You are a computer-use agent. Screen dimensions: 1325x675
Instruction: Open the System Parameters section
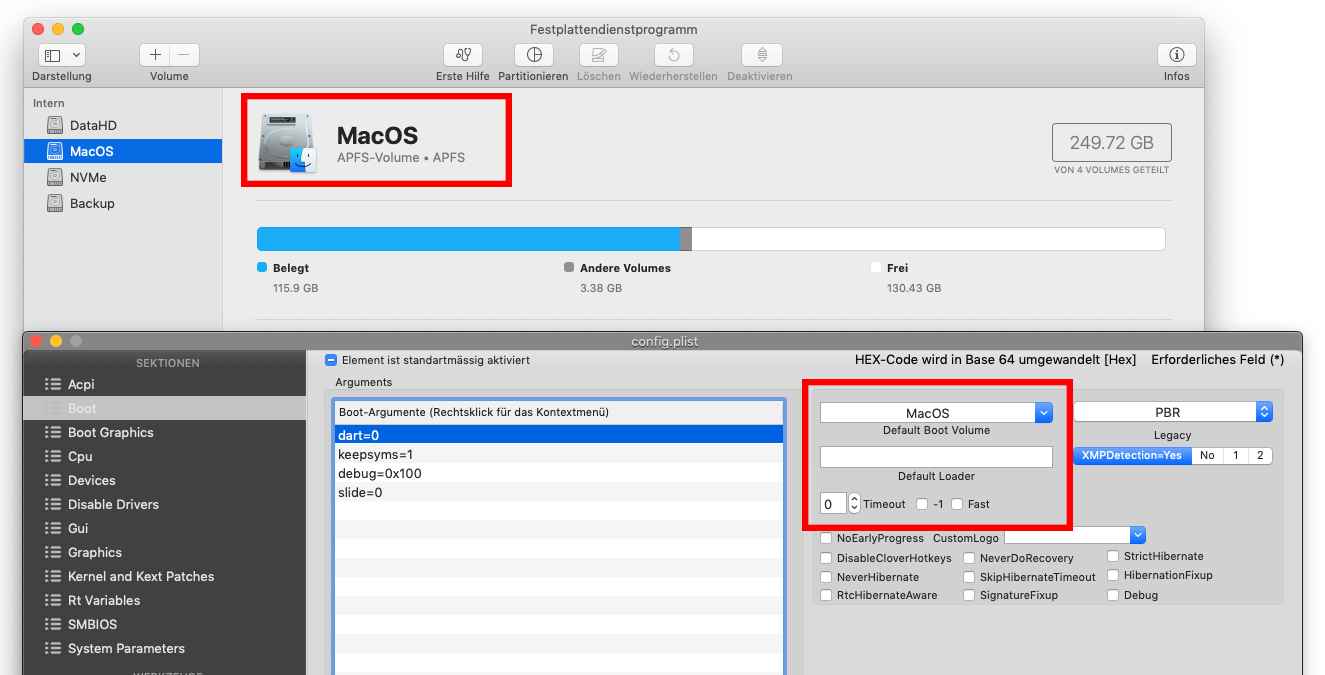(x=164, y=648)
